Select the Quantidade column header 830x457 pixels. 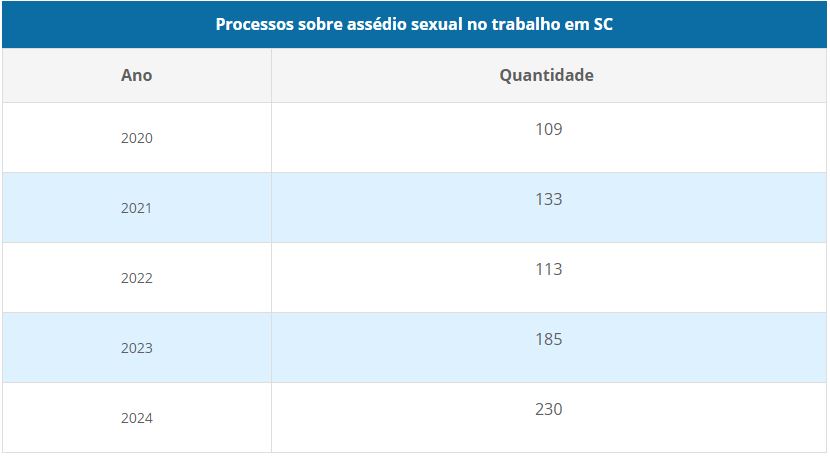[x=546, y=75]
